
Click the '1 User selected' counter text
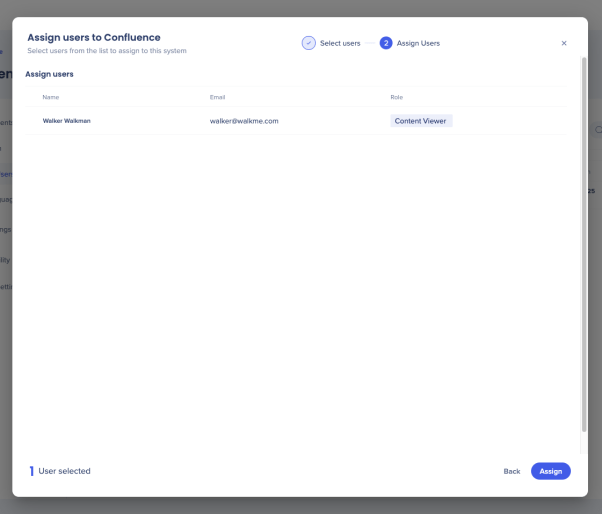click(64, 471)
